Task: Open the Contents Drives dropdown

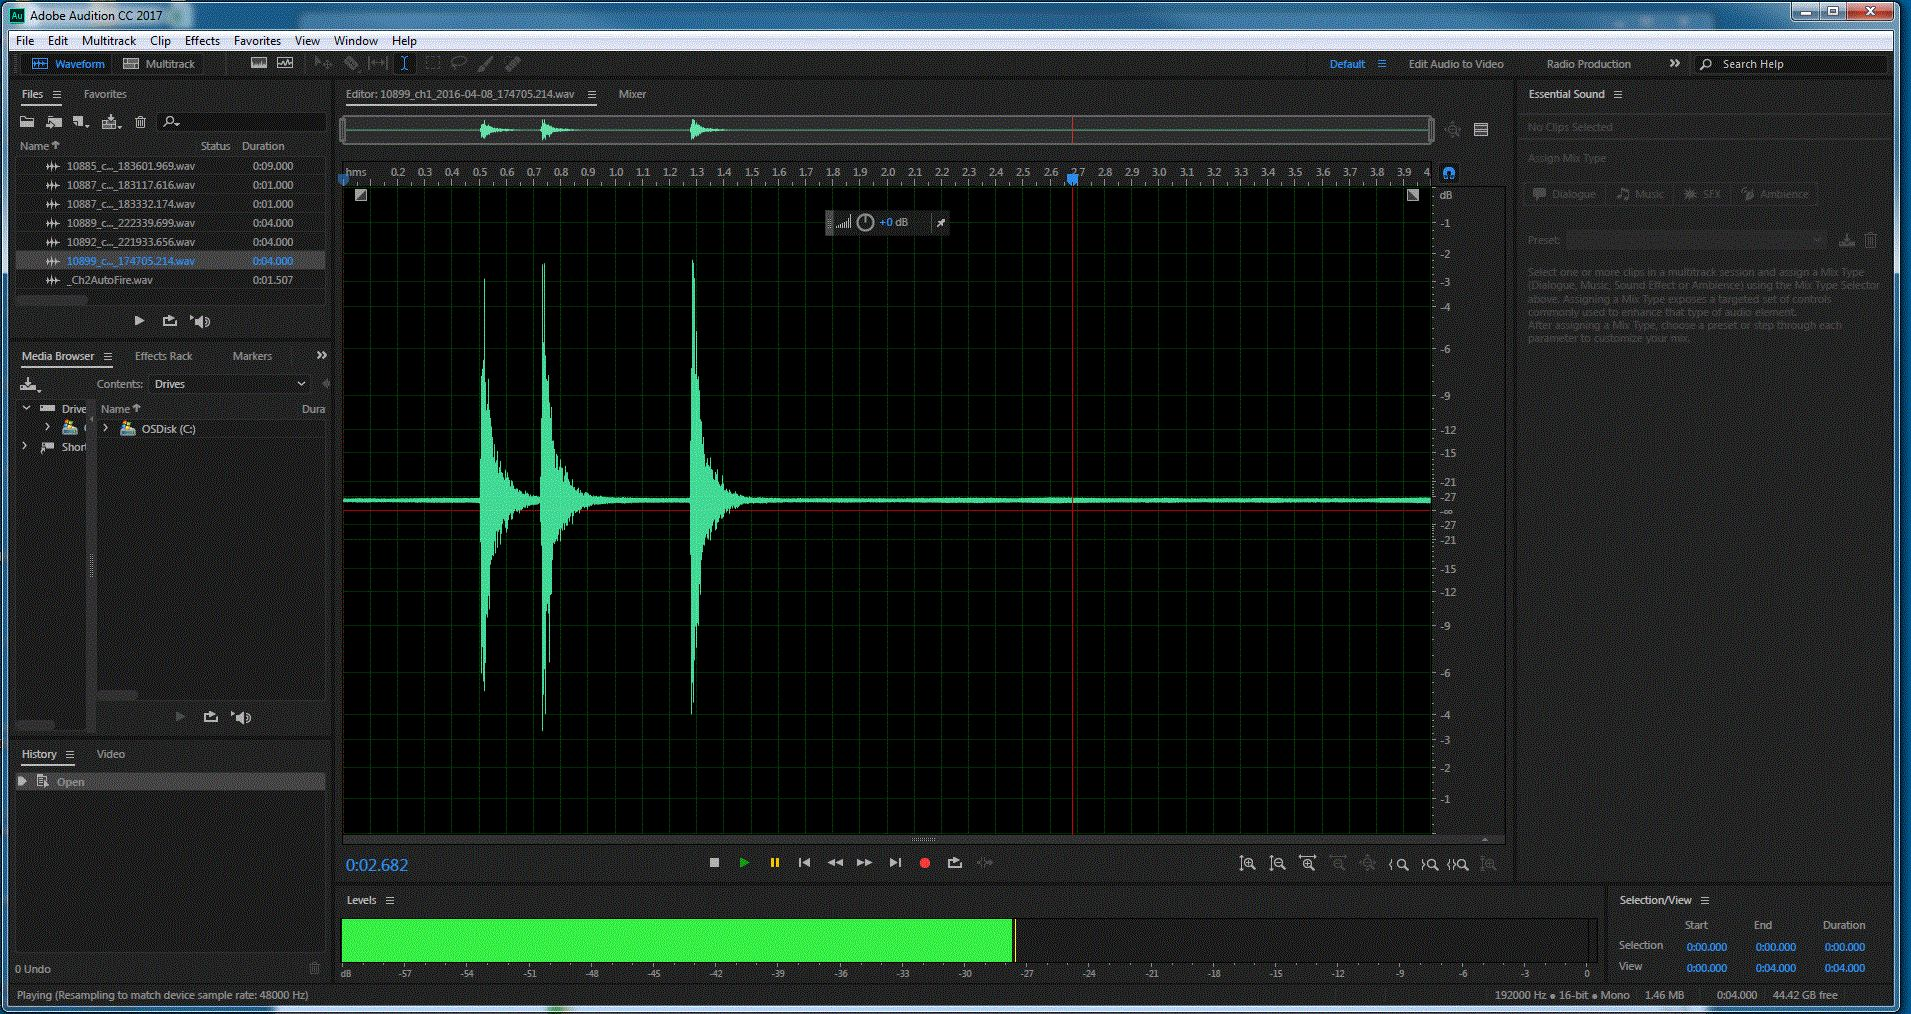Action: [x=229, y=384]
